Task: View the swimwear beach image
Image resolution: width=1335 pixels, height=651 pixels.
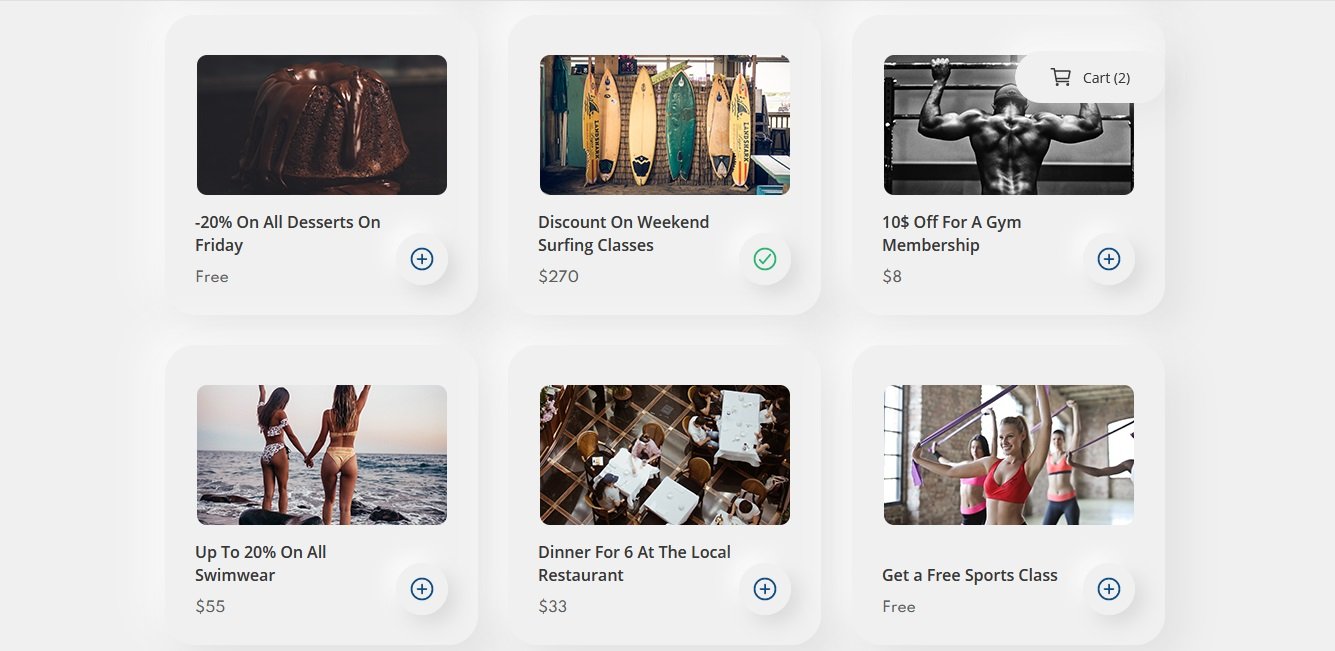Action: tap(322, 455)
